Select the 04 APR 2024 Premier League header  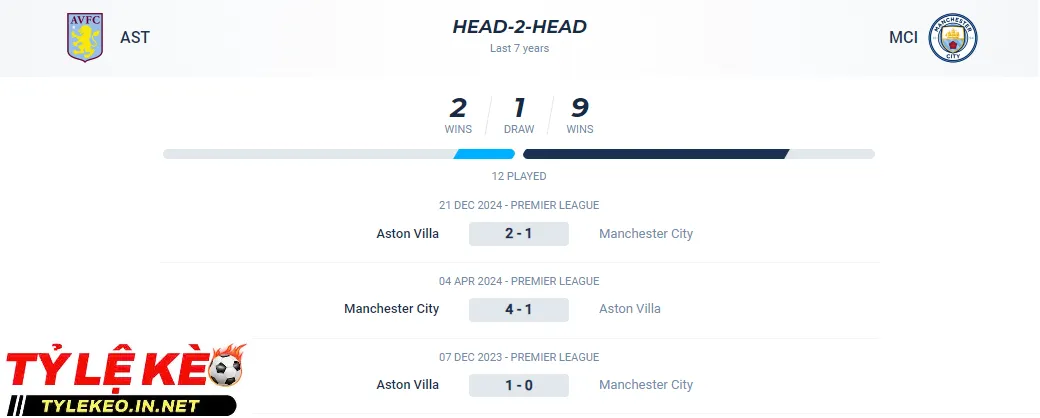(x=519, y=282)
